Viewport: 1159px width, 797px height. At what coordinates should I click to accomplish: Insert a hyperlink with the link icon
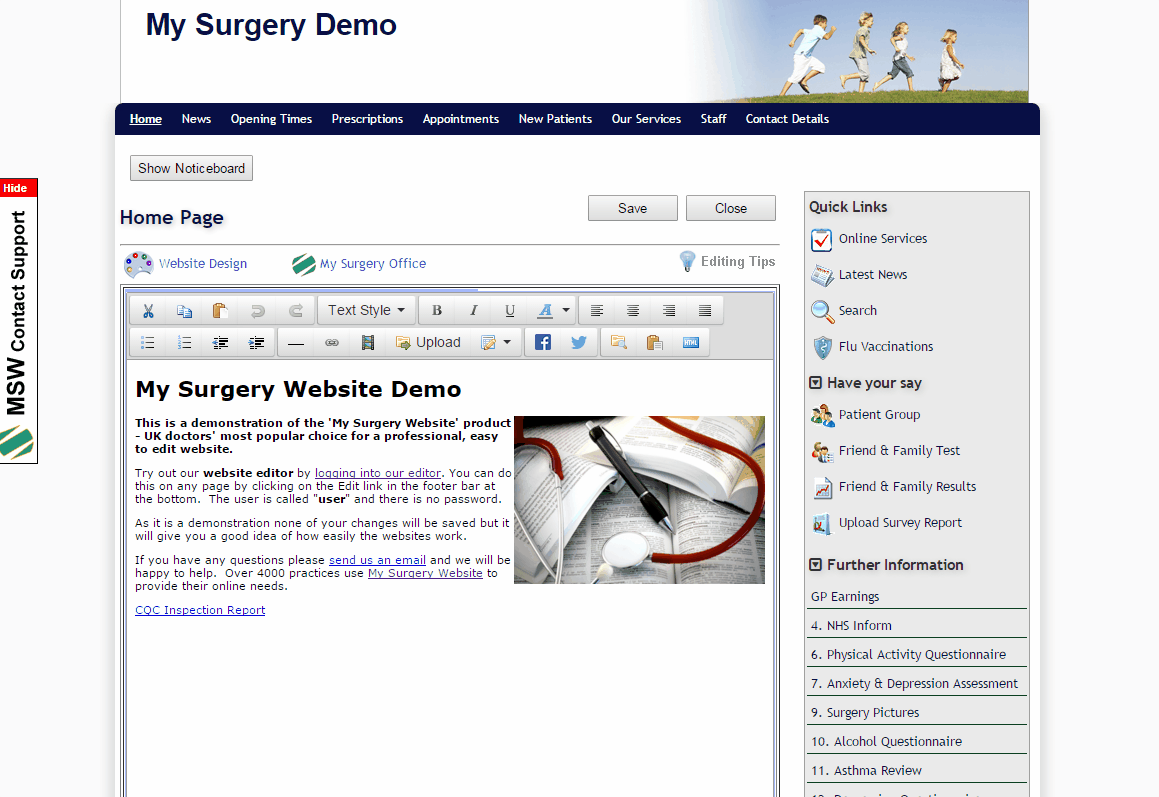click(x=332, y=342)
